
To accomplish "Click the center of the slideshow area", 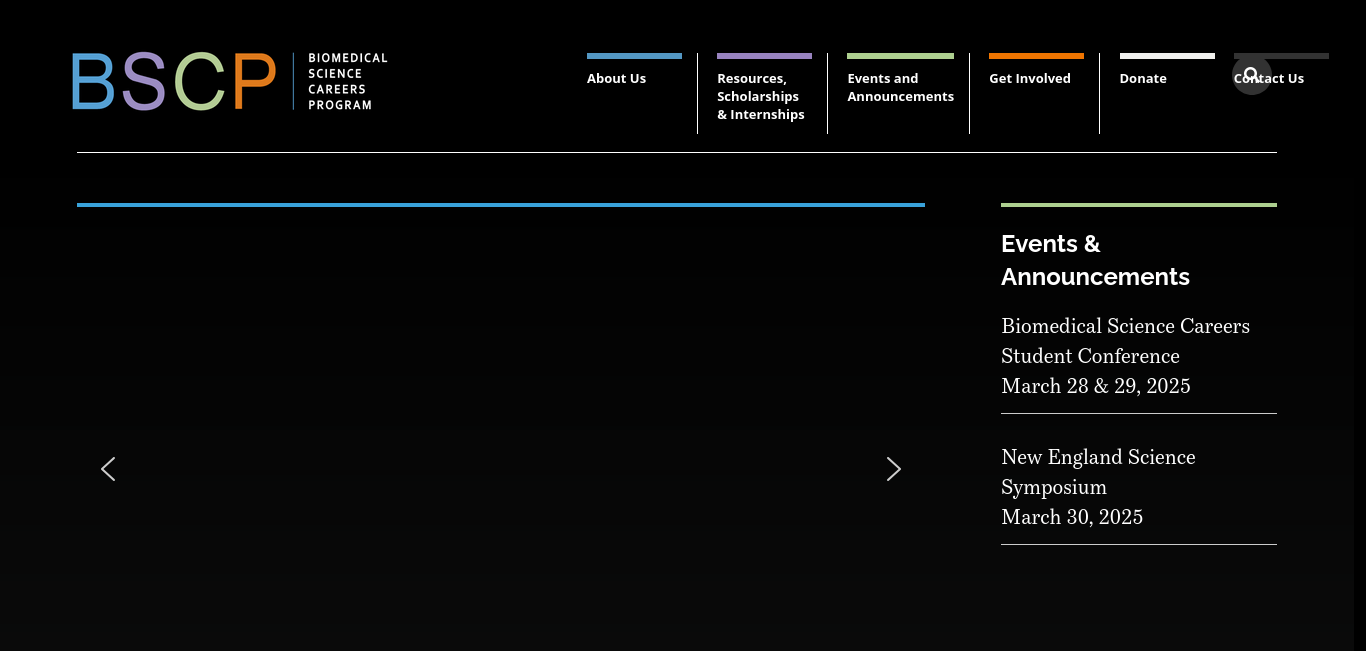I will [x=500, y=430].
